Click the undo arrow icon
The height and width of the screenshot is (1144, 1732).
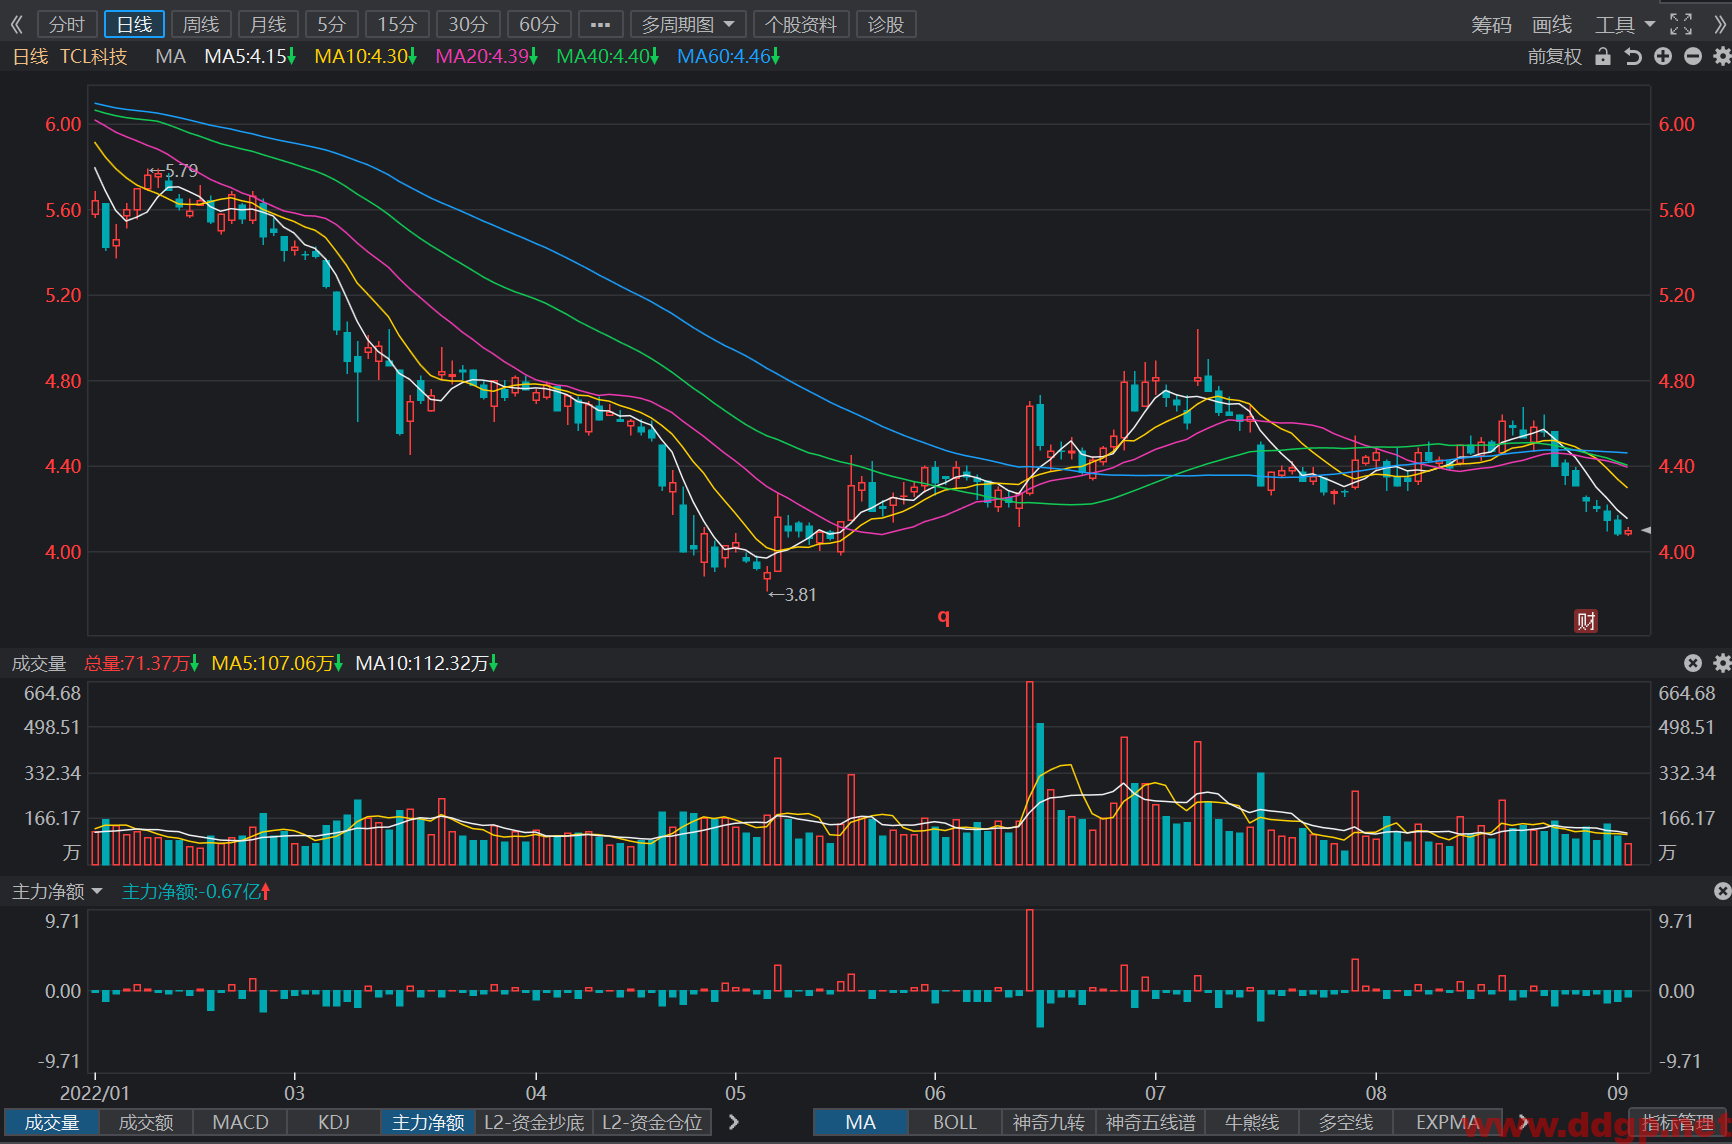click(1633, 57)
